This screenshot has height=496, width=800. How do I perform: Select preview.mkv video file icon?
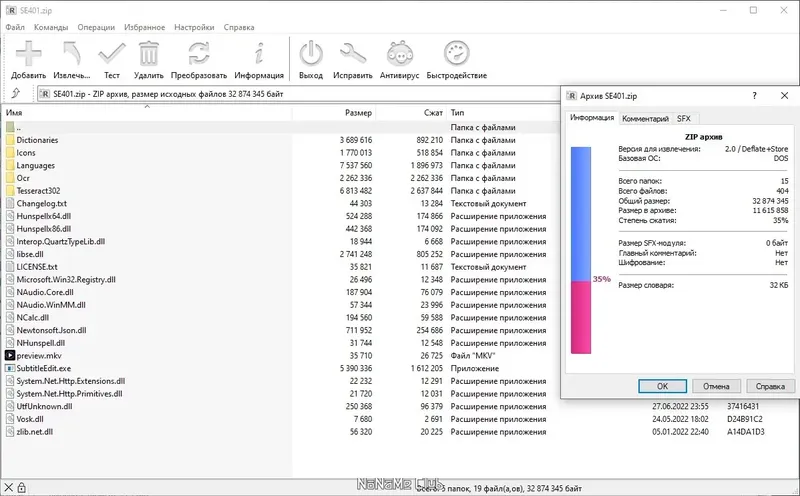coord(10,356)
